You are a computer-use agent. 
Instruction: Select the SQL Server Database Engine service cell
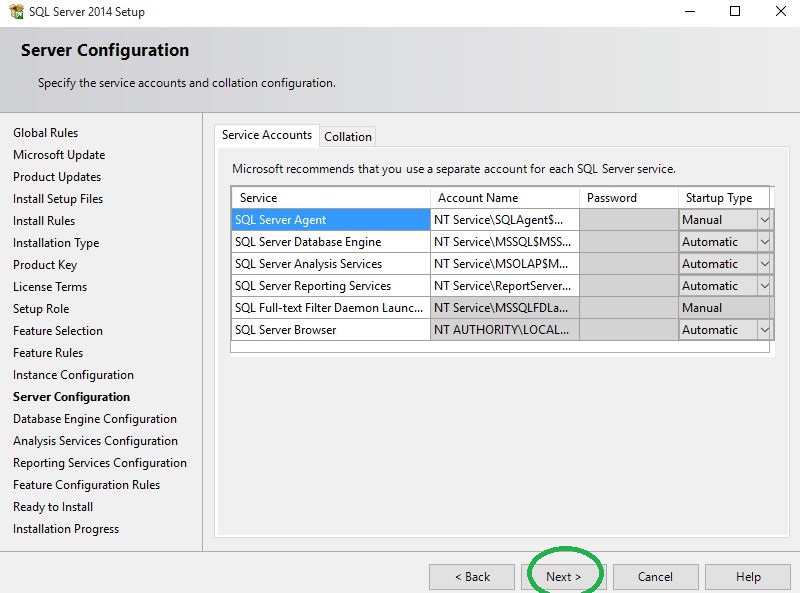[331, 242]
